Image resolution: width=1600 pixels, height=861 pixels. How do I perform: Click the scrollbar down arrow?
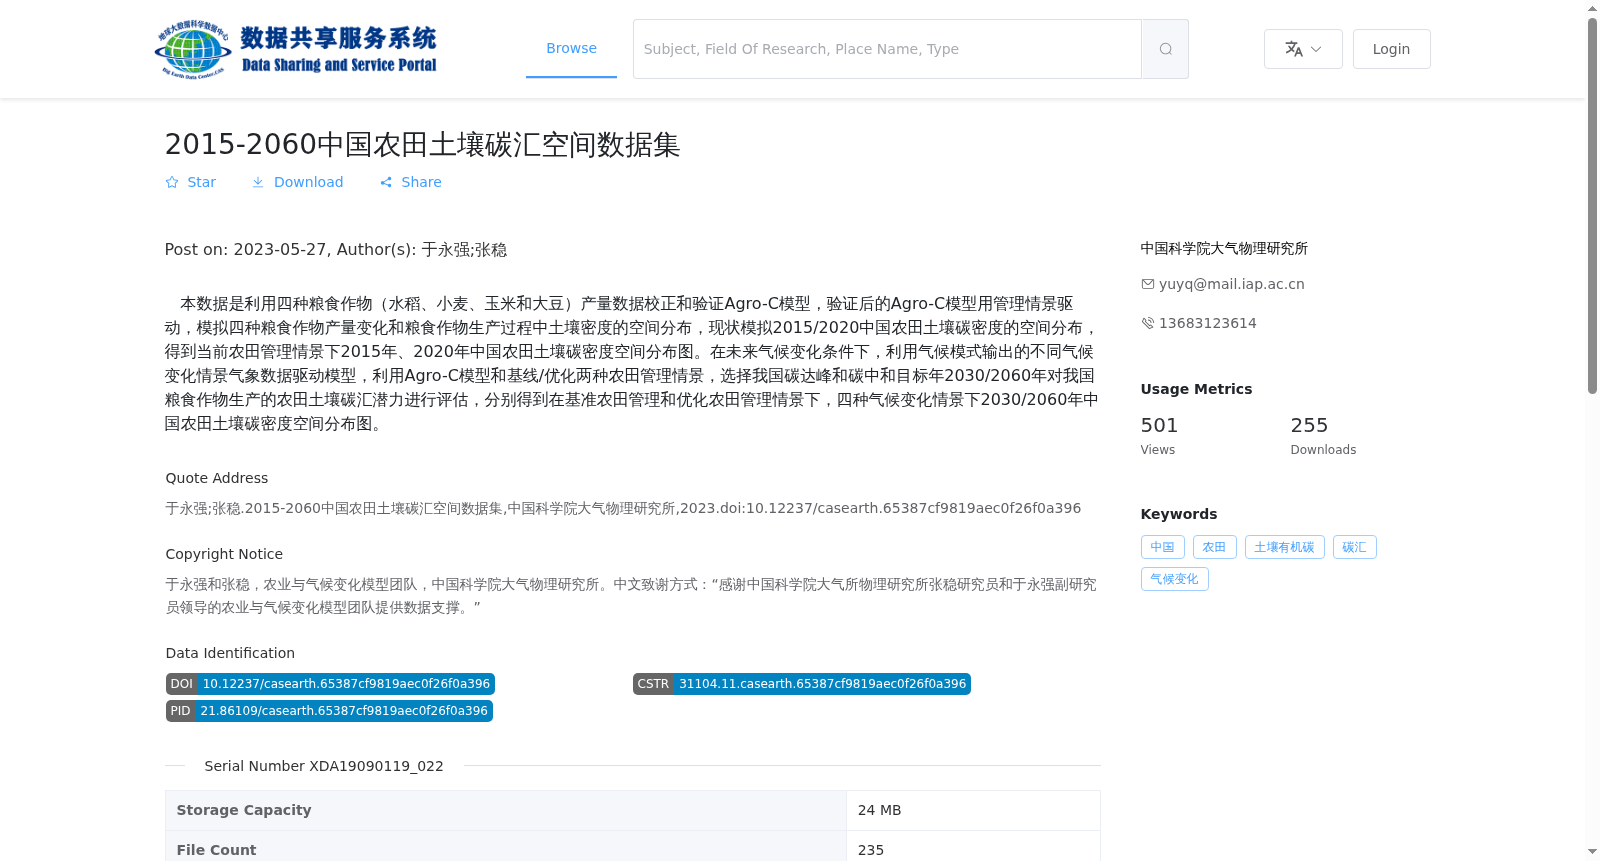(1592, 852)
